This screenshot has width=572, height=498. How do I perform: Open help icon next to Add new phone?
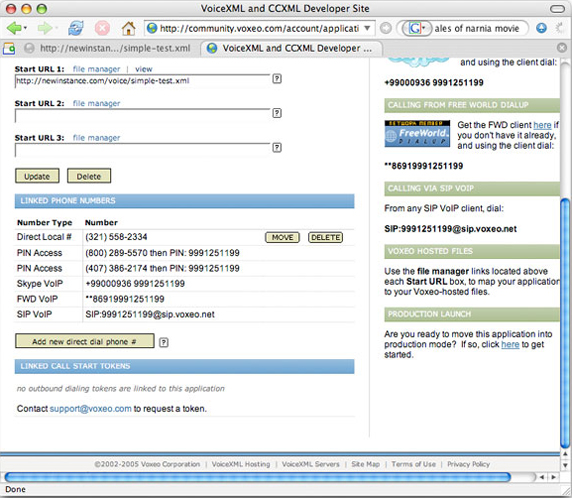tap(164, 342)
